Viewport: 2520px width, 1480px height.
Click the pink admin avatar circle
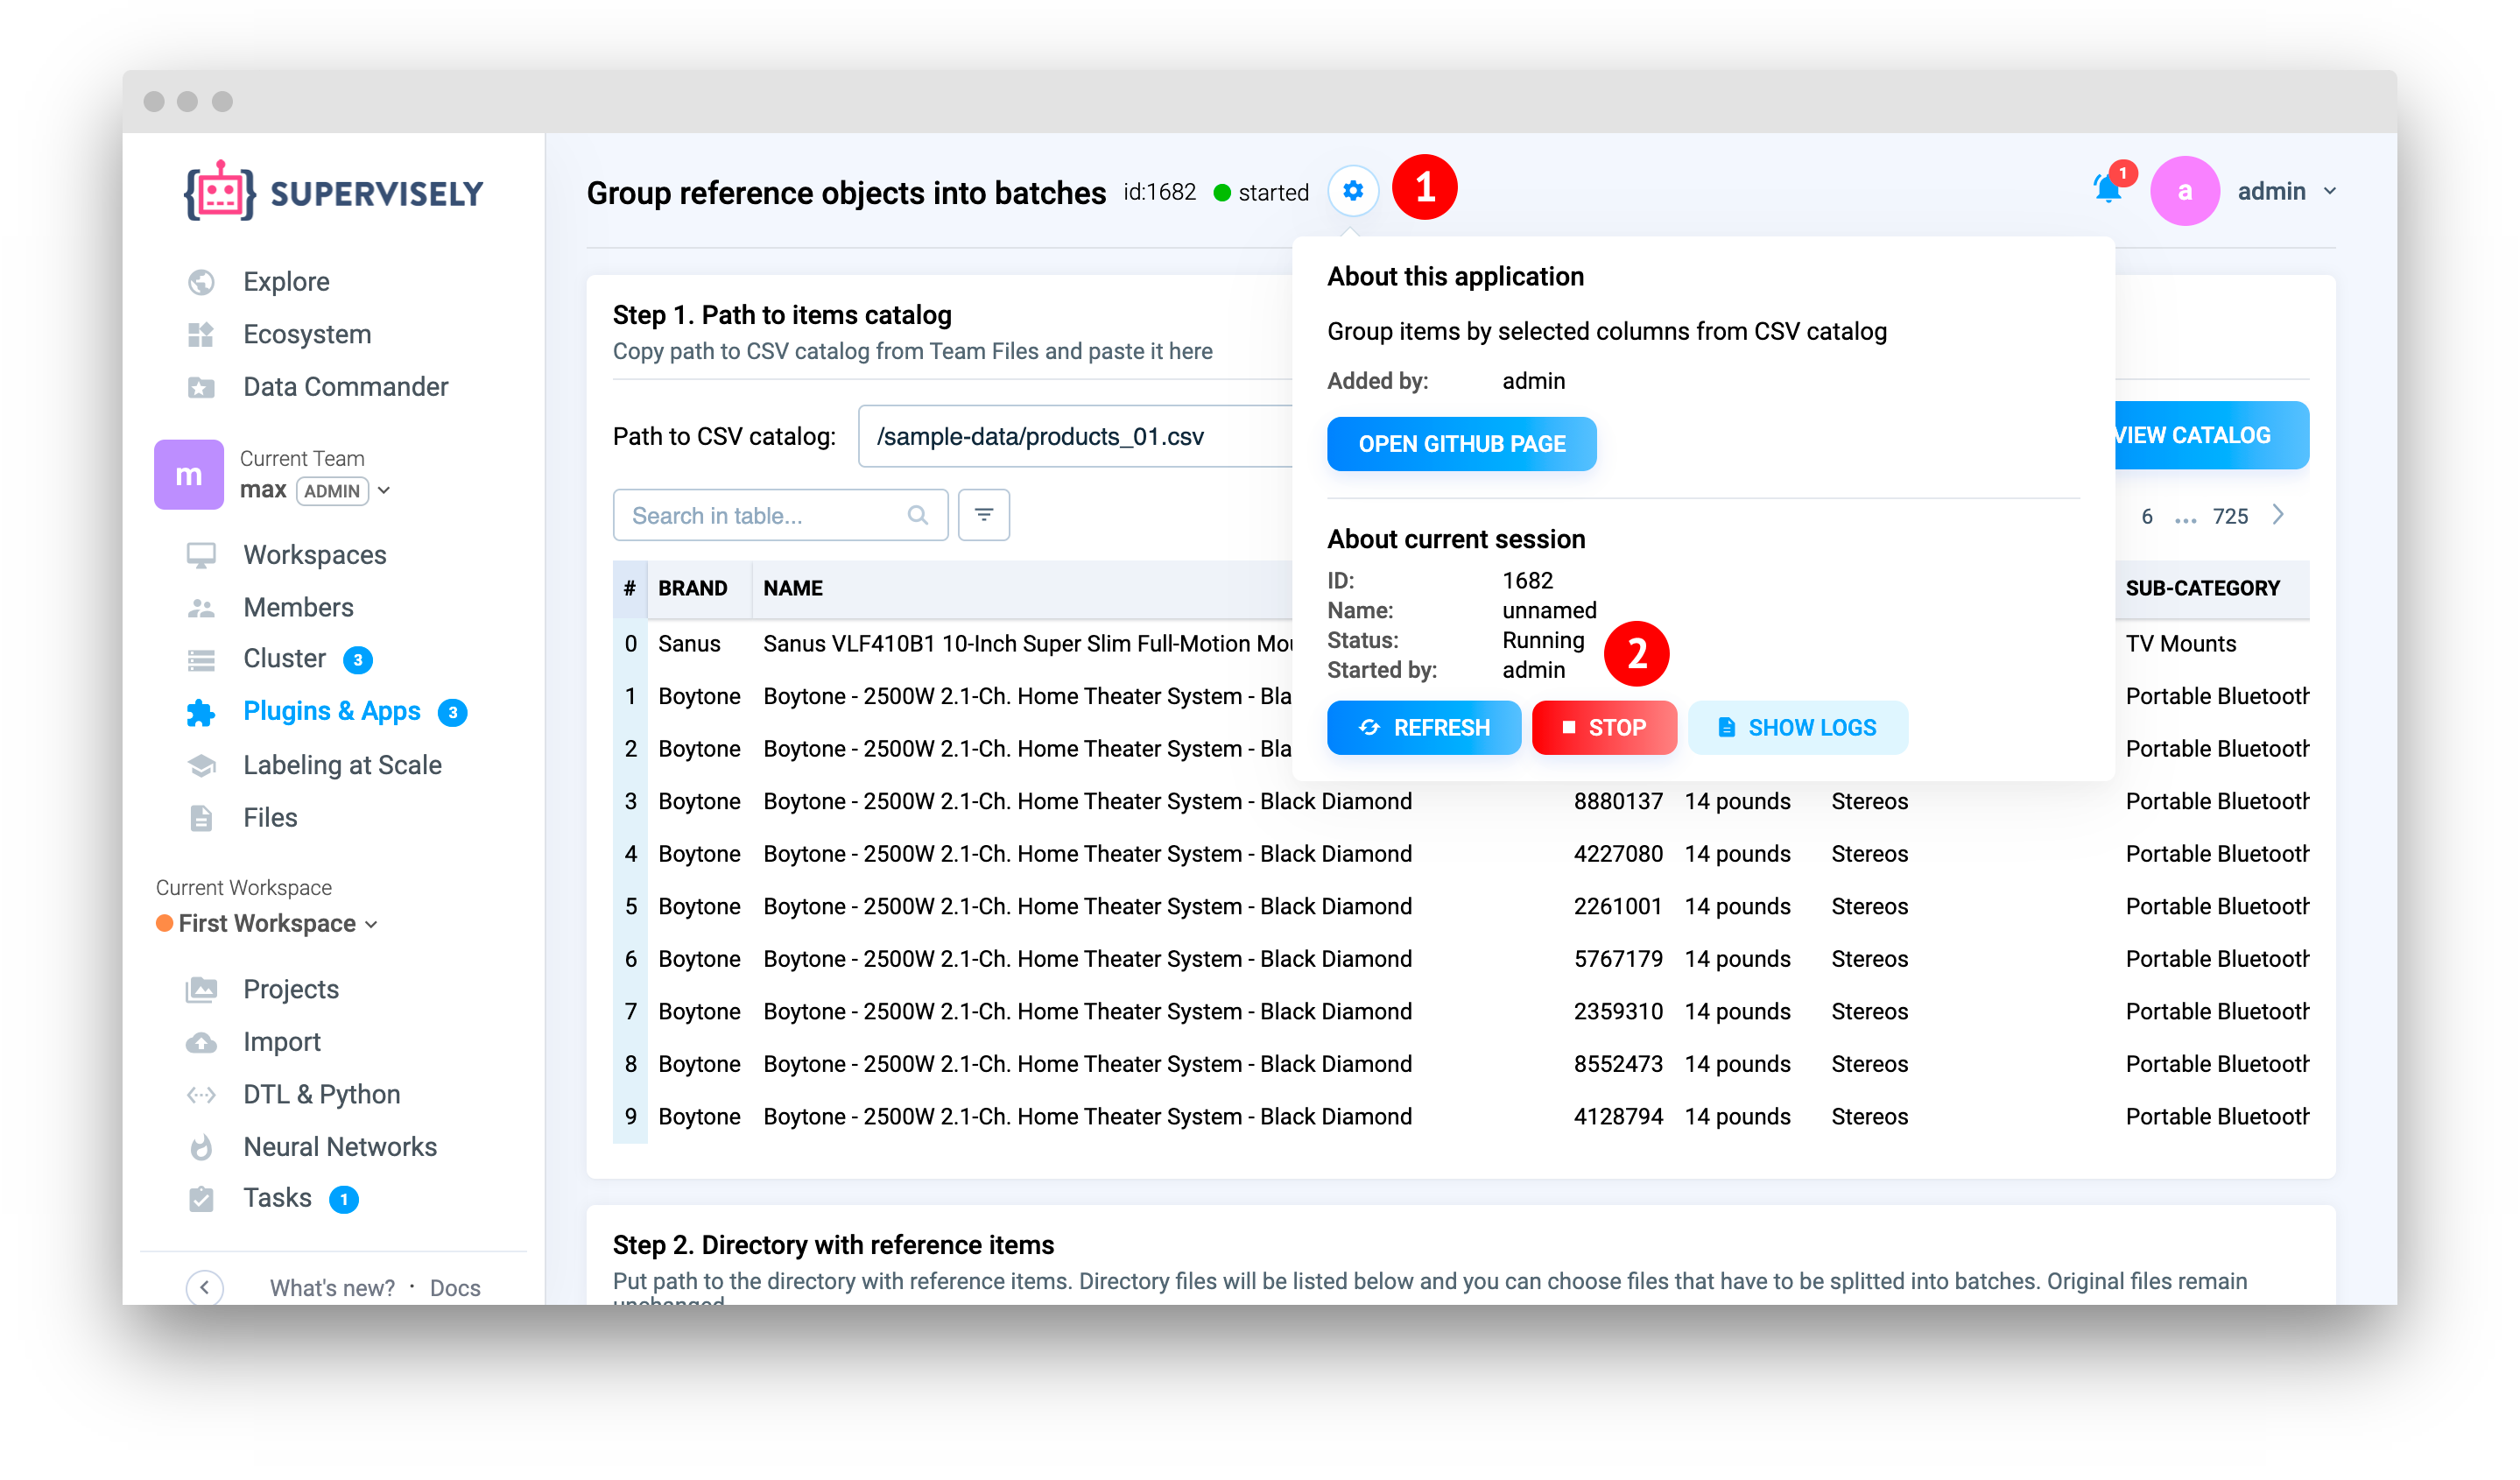click(x=2184, y=191)
